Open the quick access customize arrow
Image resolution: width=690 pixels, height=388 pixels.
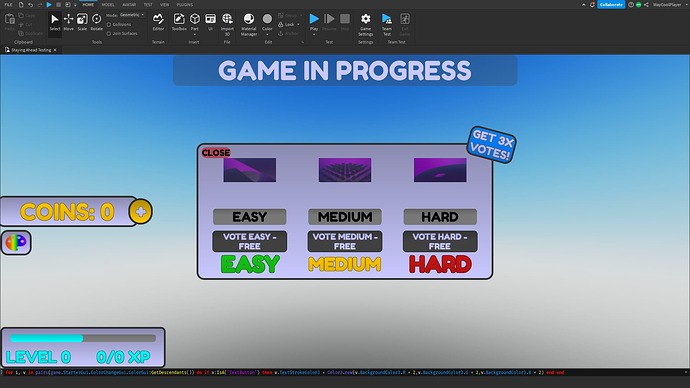click(75, 4)
